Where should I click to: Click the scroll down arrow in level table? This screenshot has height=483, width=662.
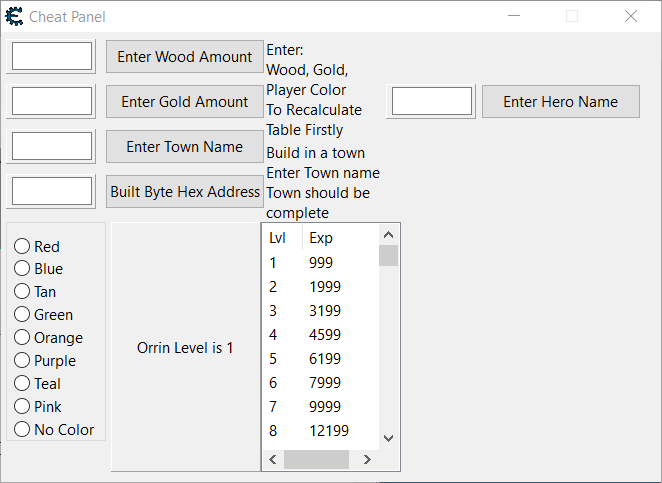389,438
